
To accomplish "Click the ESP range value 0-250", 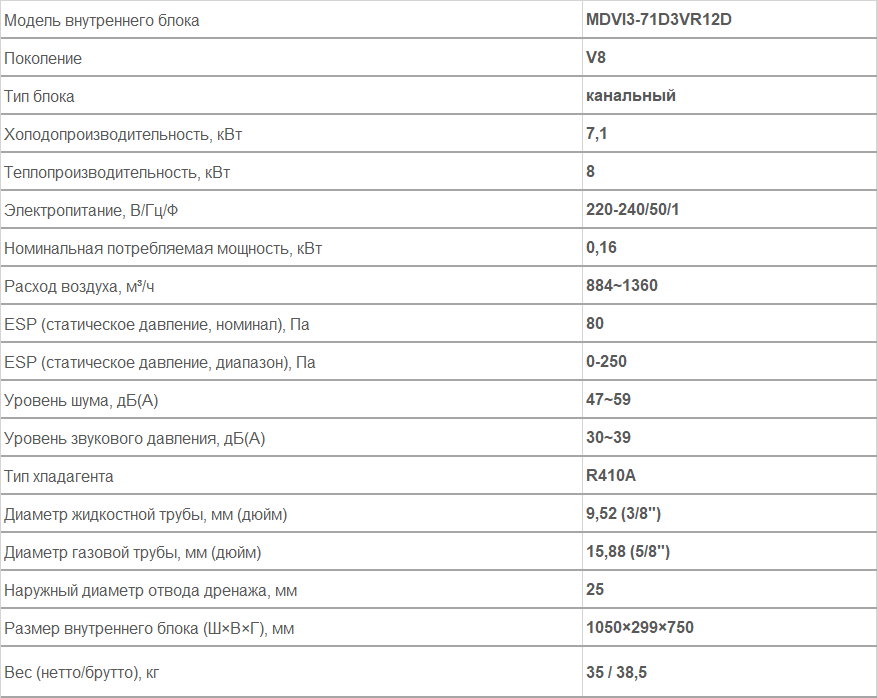I will click(606, 361).
